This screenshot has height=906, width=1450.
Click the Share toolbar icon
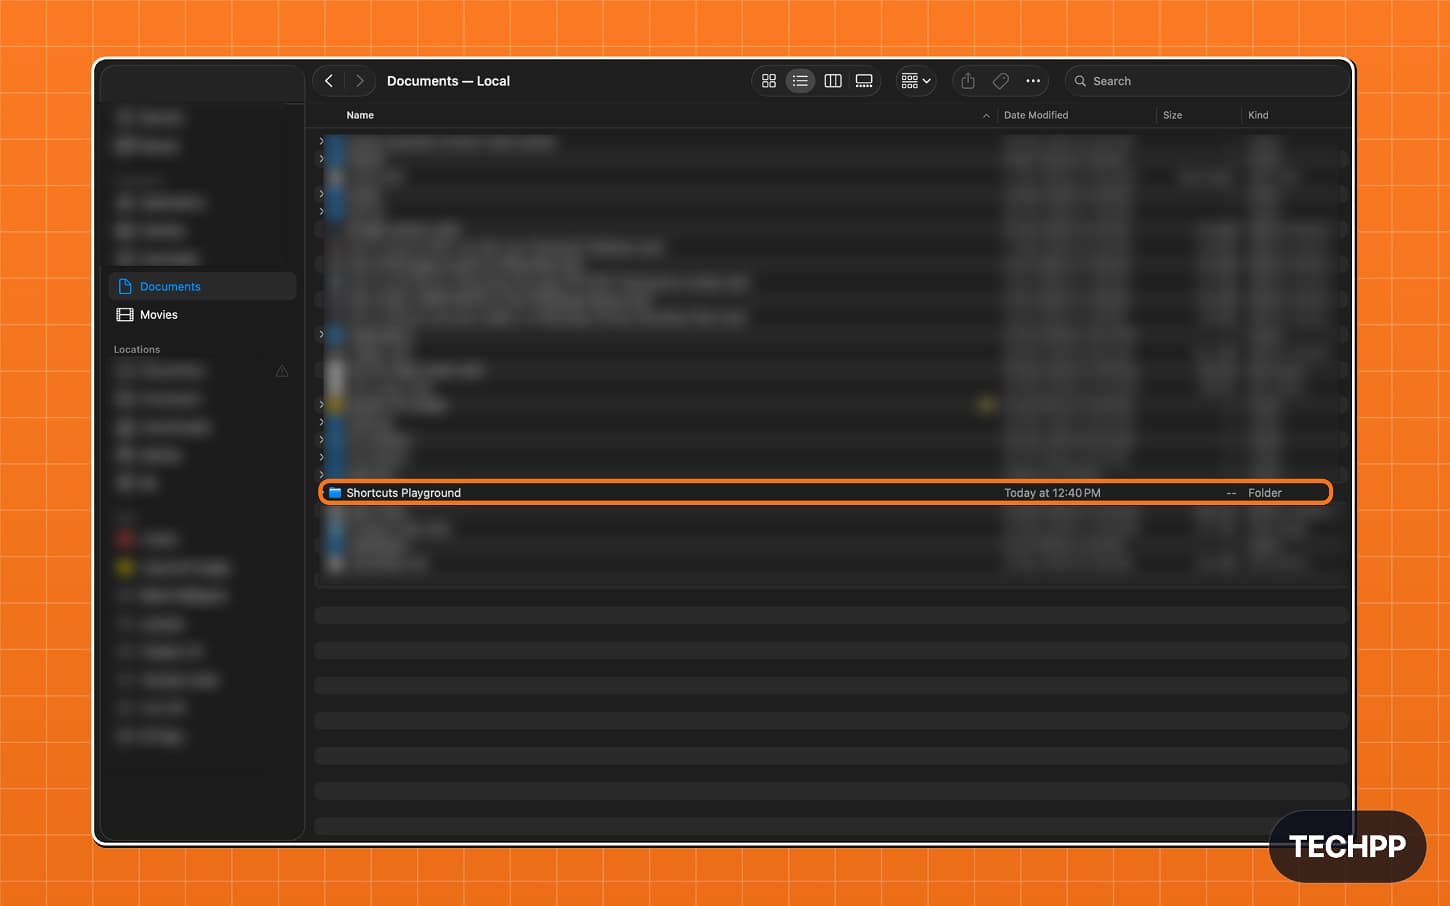click(968, 81)
